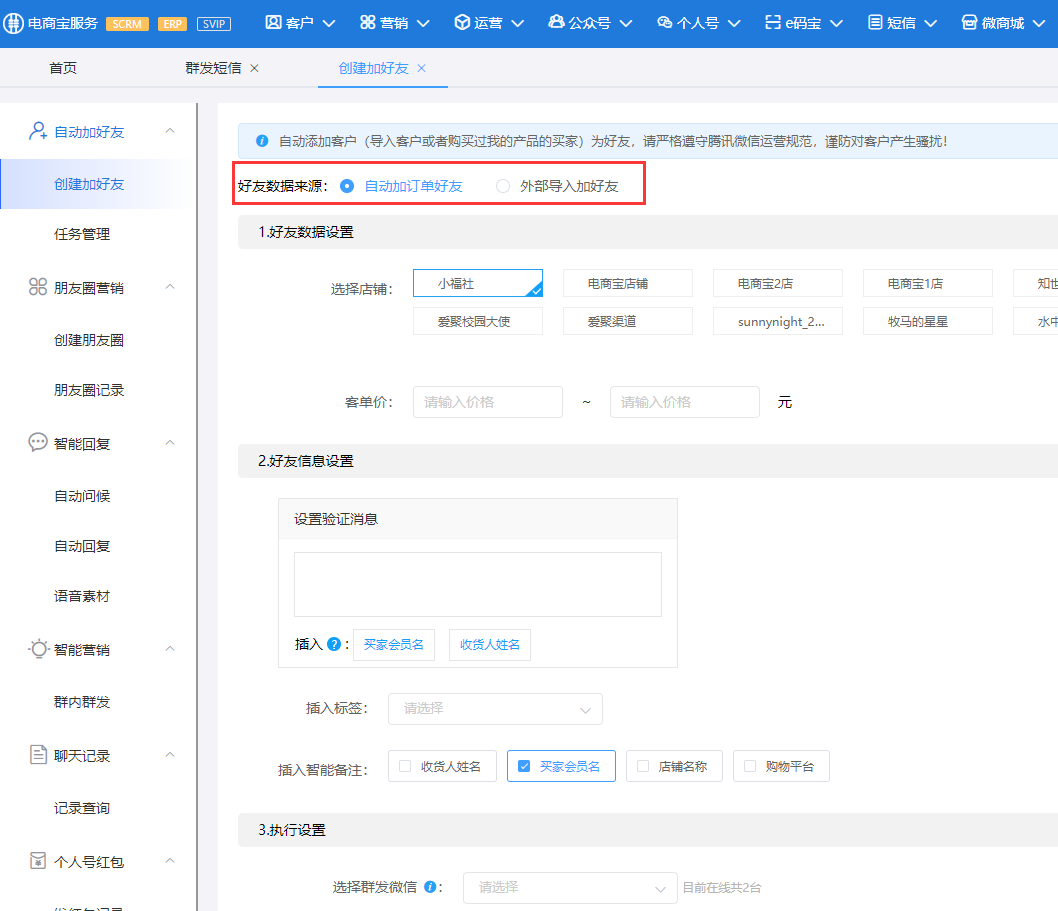The width and height of the screenshot is (1058, 911).
Task: Click the 个人号 WeChat icon in top nav
Action: [665, 22]
